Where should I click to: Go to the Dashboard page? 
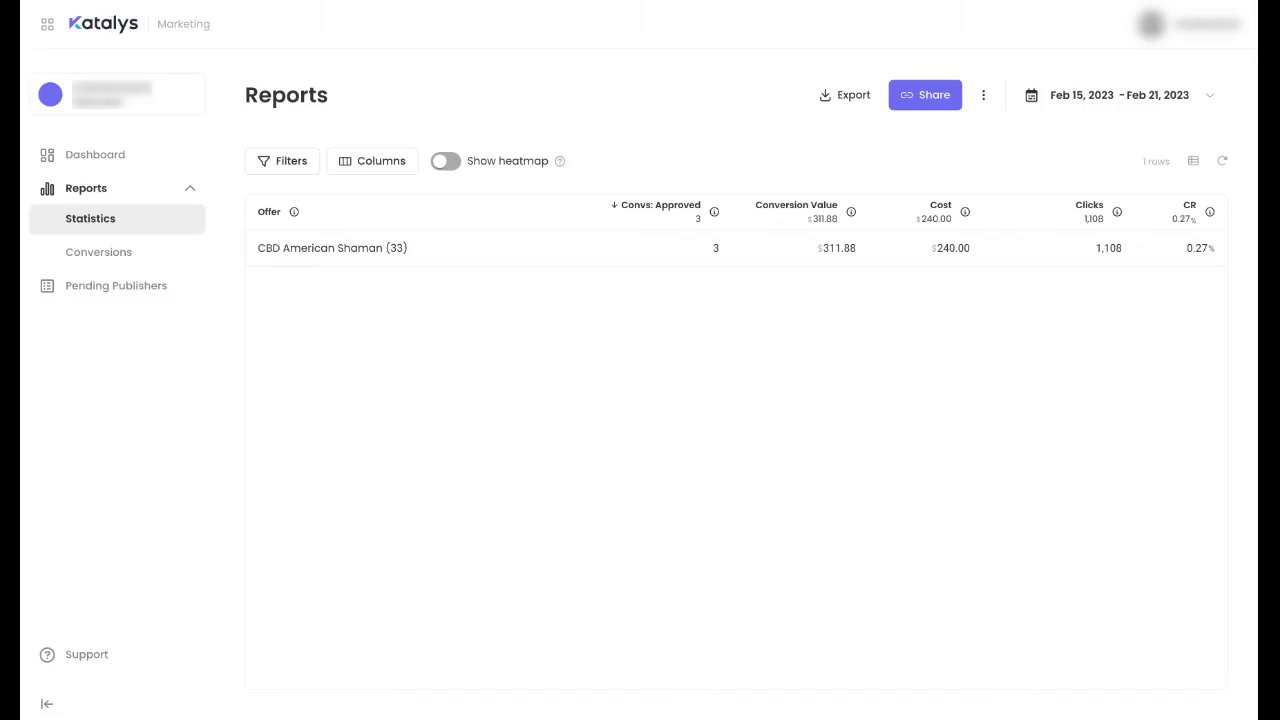pyautogui.click(x=95, y=155)
